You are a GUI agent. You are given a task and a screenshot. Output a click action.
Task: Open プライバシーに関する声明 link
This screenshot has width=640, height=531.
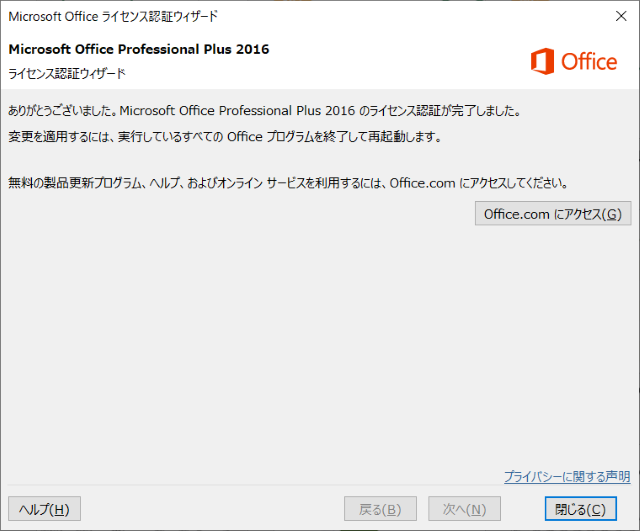567,476
